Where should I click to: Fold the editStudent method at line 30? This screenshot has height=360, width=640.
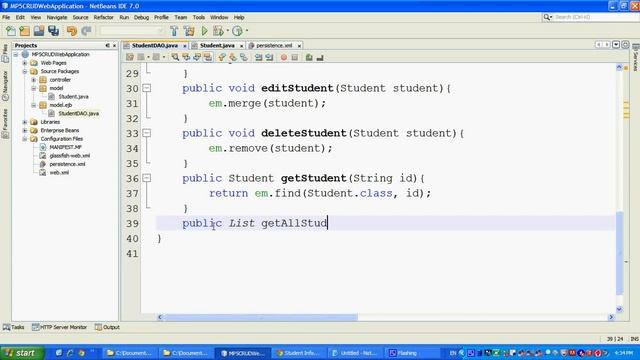pos(147,88)
